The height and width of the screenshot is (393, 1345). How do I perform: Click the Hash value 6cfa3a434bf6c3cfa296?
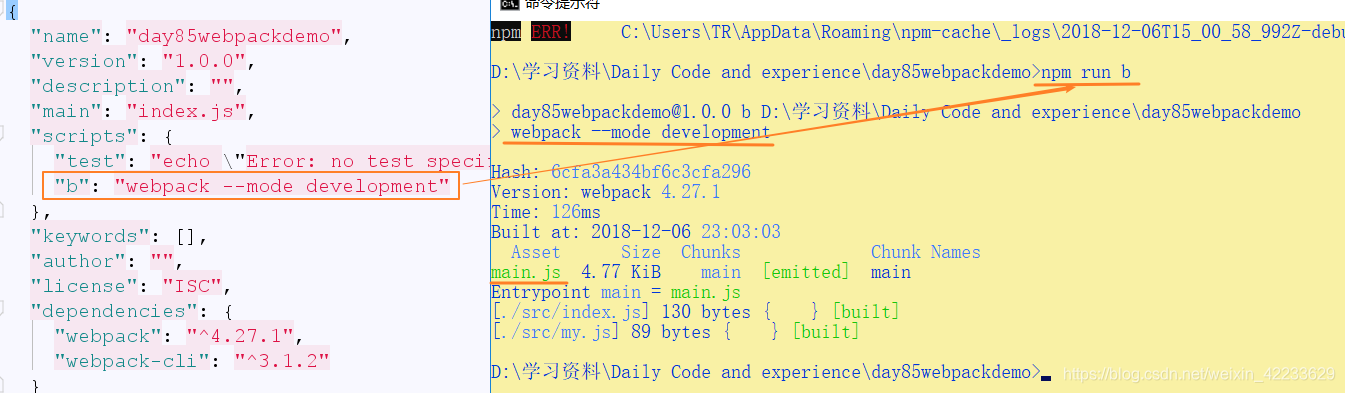pyautogui.click(x=651, y=172)
